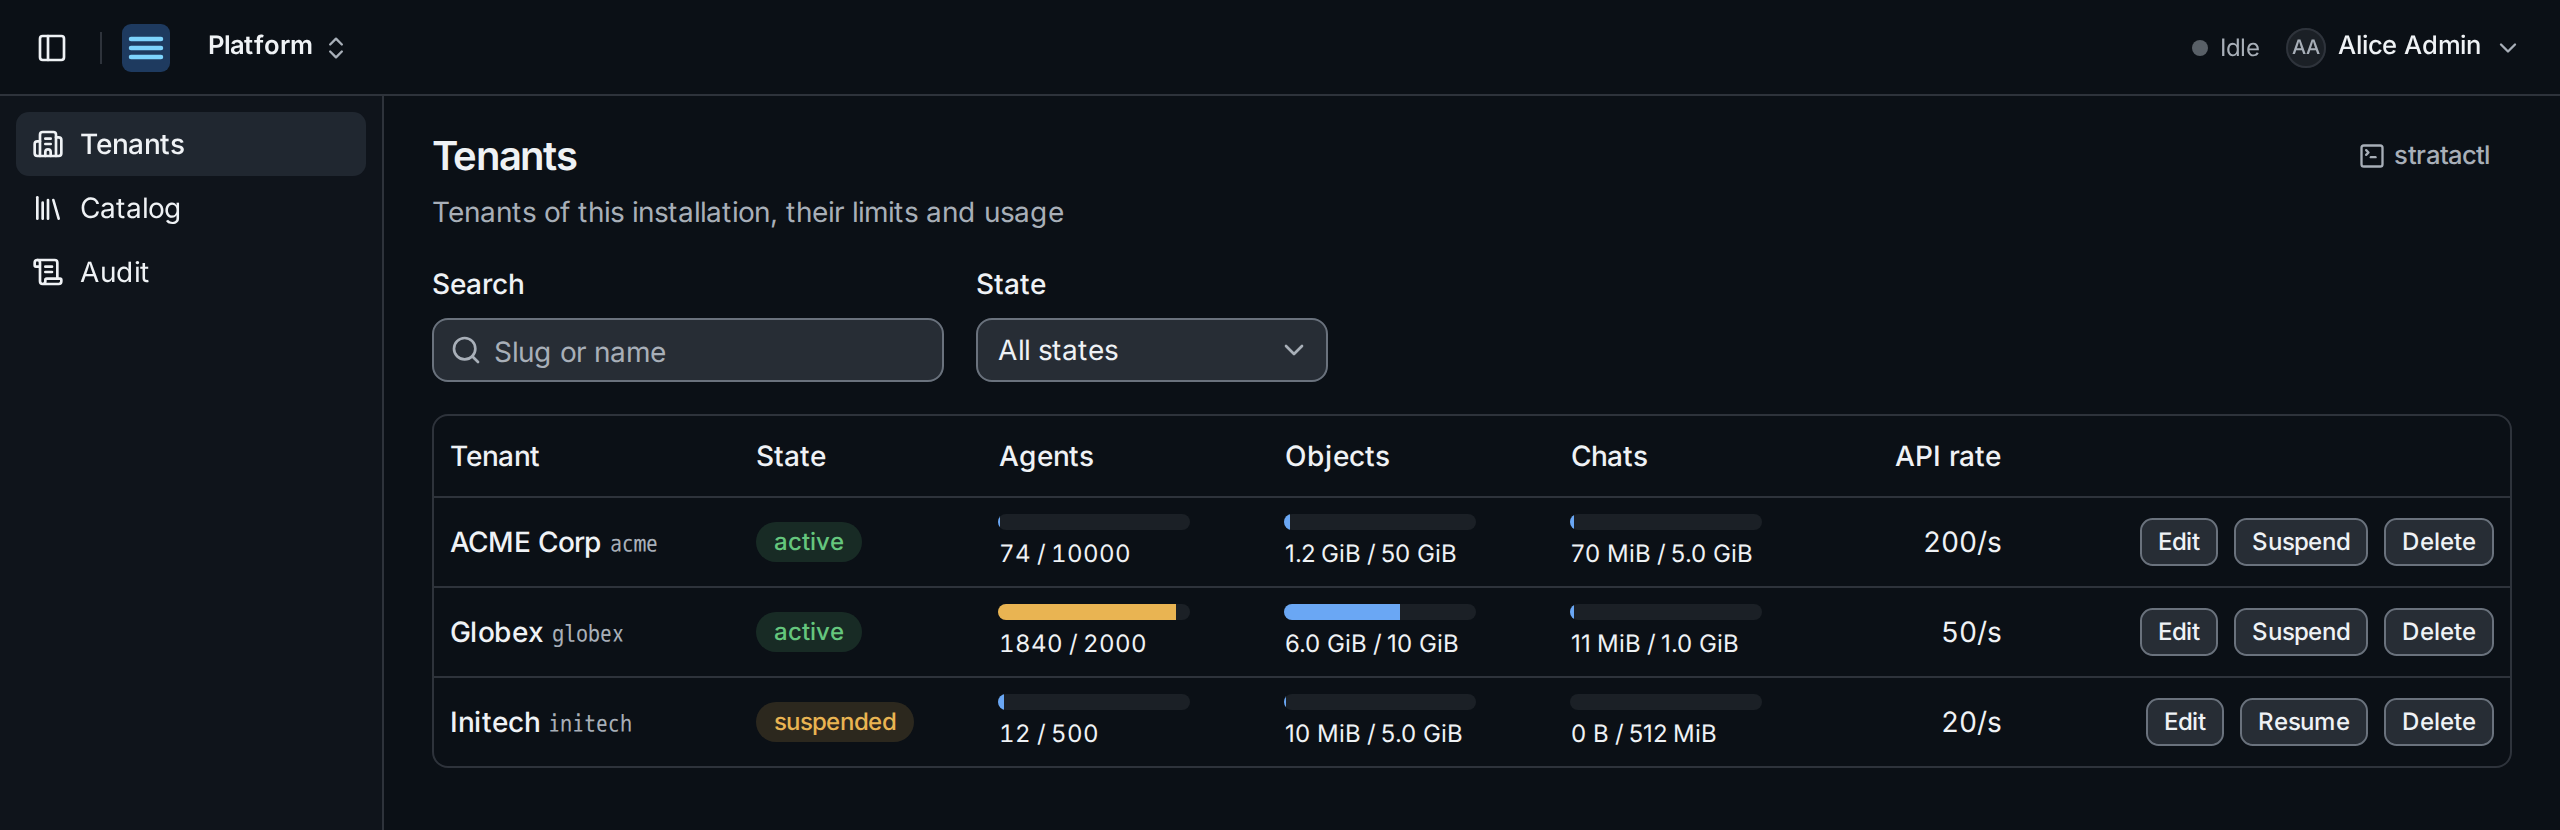
Task: Click the suspended badge for Initech
Action: pos(835,722)
